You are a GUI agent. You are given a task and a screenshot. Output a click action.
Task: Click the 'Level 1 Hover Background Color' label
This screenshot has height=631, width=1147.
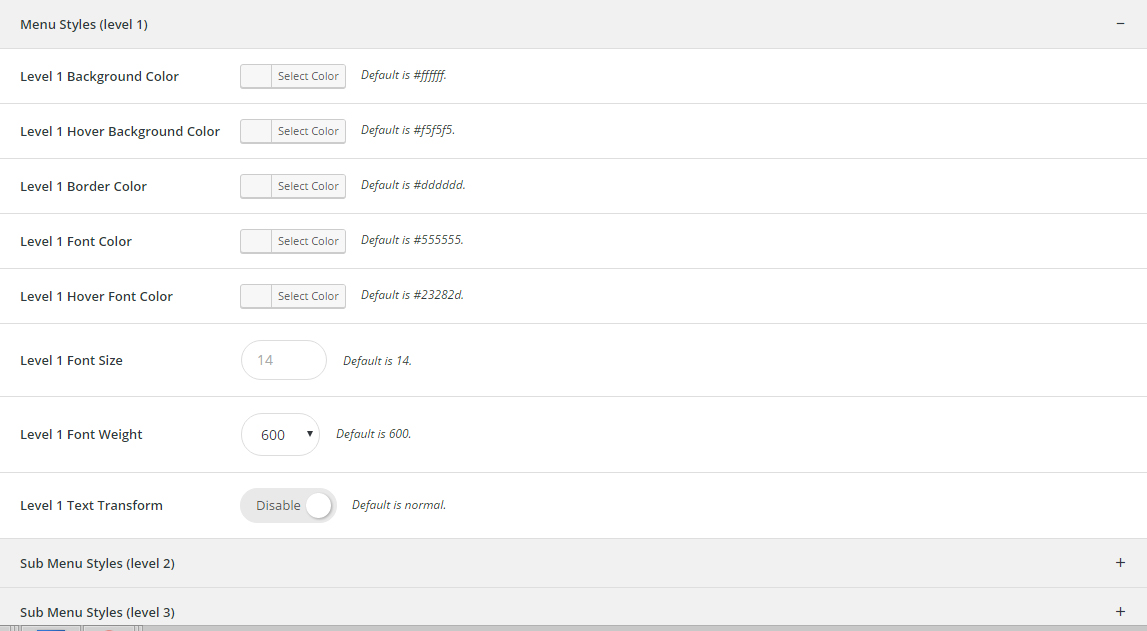coord(120,132)
